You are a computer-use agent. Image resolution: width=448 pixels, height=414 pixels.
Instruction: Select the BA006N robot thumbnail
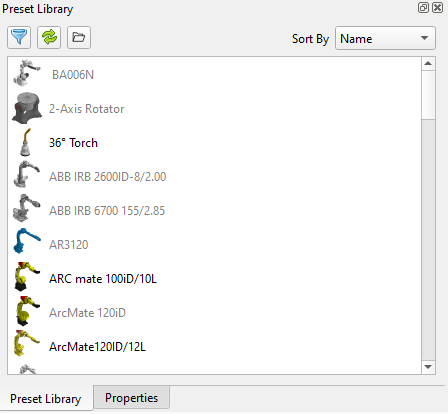pyautogui.click(x=27, y=73)
